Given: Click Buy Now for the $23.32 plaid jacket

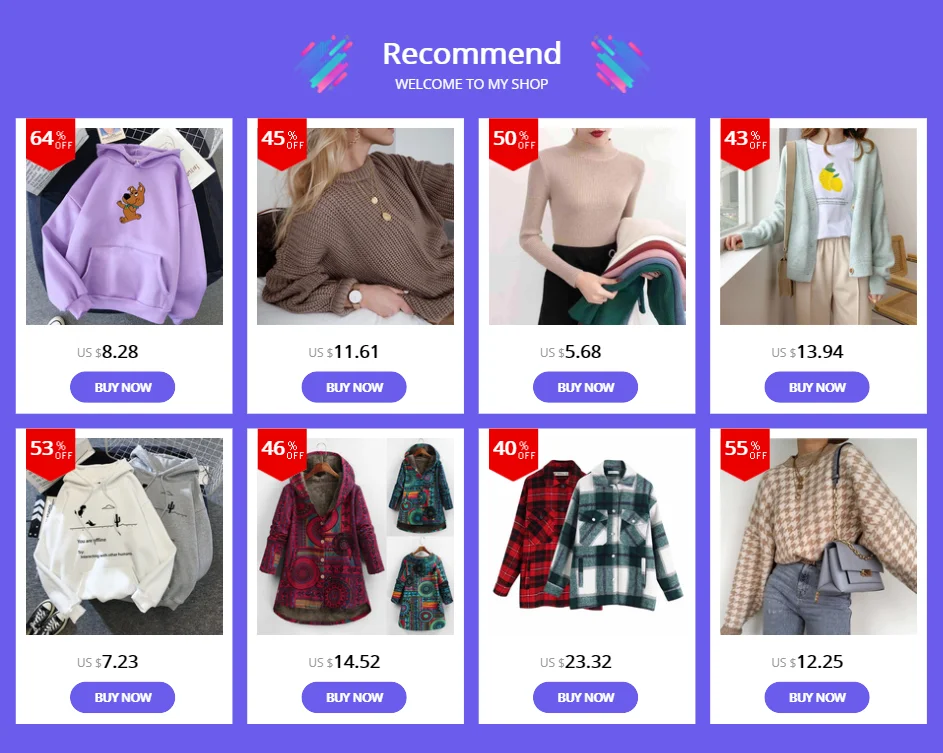Looking at the screenshot, I should coord(585,698).
